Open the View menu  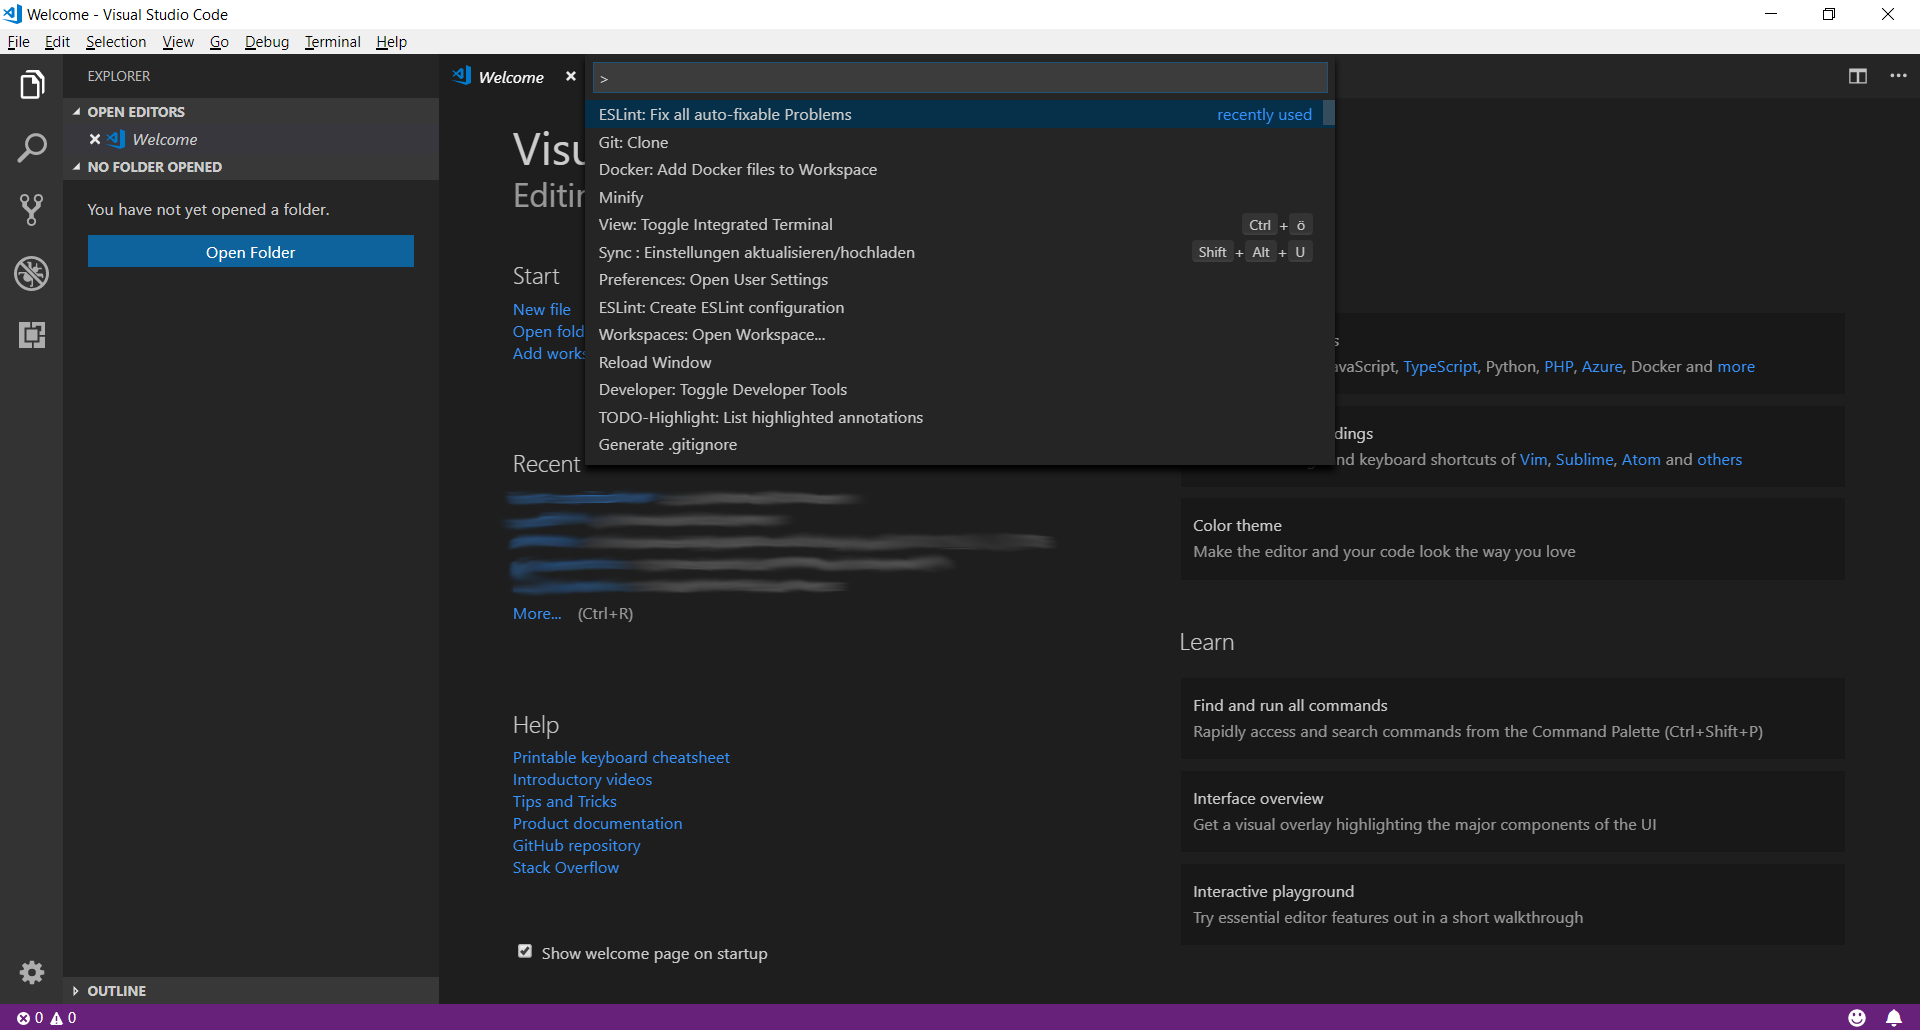178,42
